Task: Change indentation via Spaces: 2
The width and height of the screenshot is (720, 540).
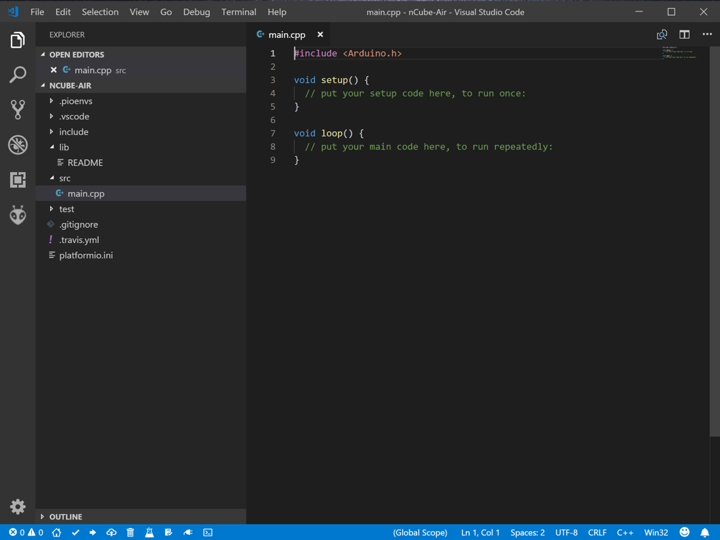Action: click(527, 533)
